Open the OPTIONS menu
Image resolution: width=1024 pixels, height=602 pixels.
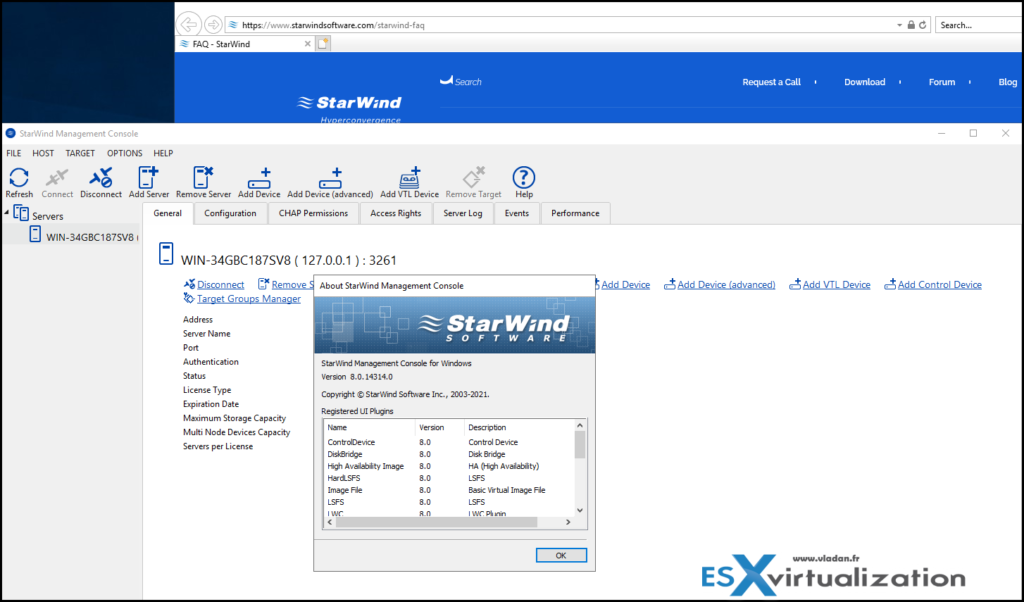[x=125, y=153]
